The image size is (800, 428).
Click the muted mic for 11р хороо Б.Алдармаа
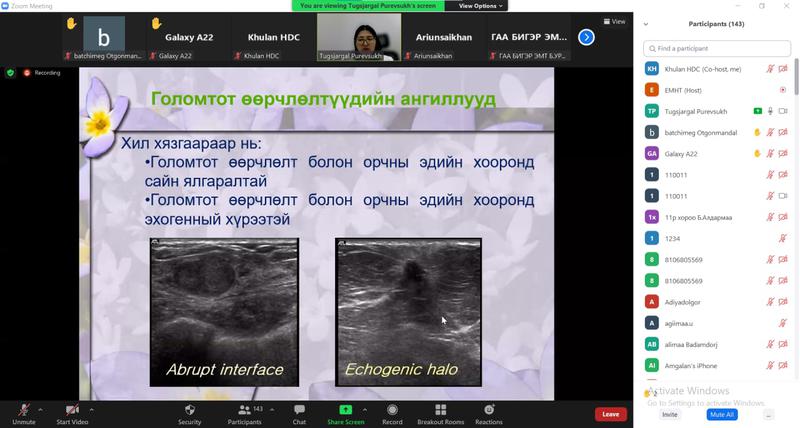[x=770, y=217]
